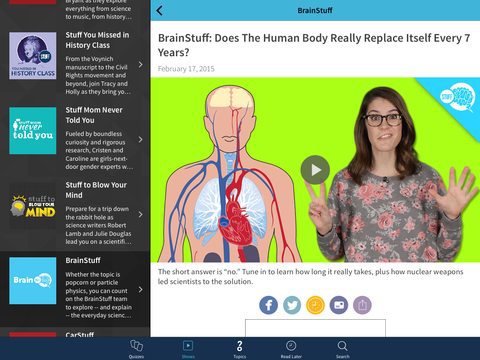This screenshot has width=480, height=360.
Task: Go back using the header arrow
Action: point(159,11)
